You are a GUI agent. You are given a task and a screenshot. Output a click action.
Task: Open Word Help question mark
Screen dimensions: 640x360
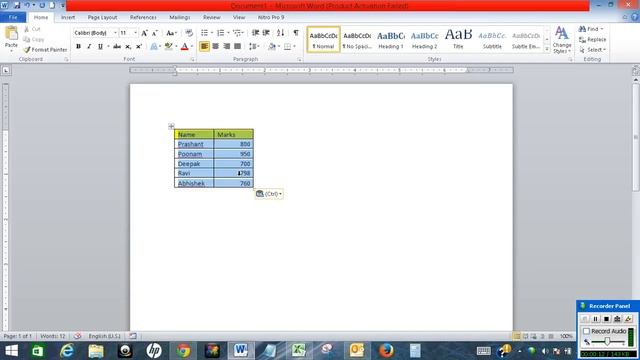tap(635, 17)
